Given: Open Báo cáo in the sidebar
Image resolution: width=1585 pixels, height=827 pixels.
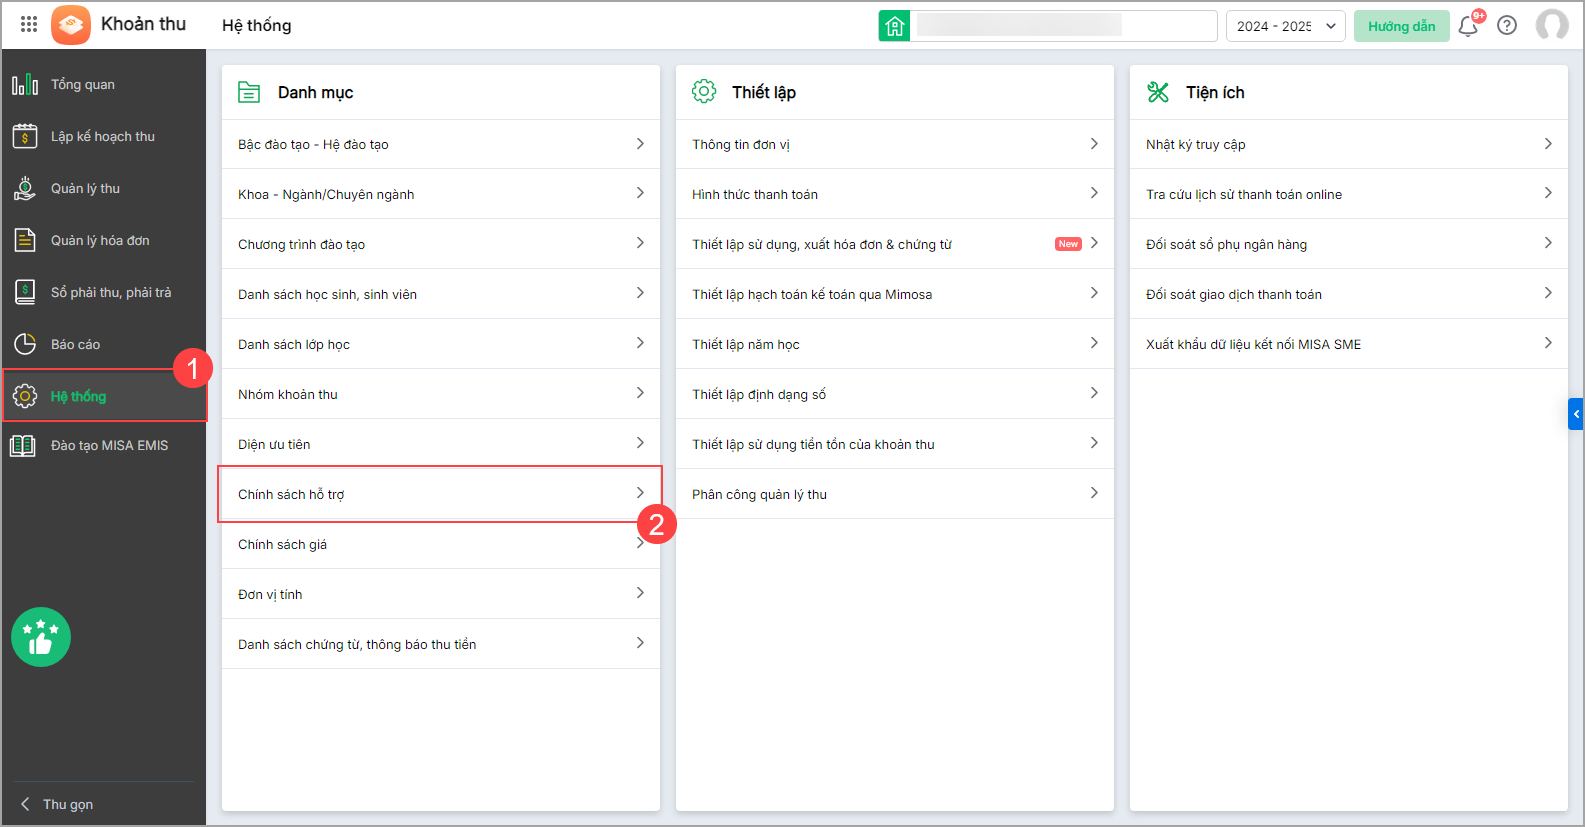Looking at the screenshot, I should pos(75,345).
